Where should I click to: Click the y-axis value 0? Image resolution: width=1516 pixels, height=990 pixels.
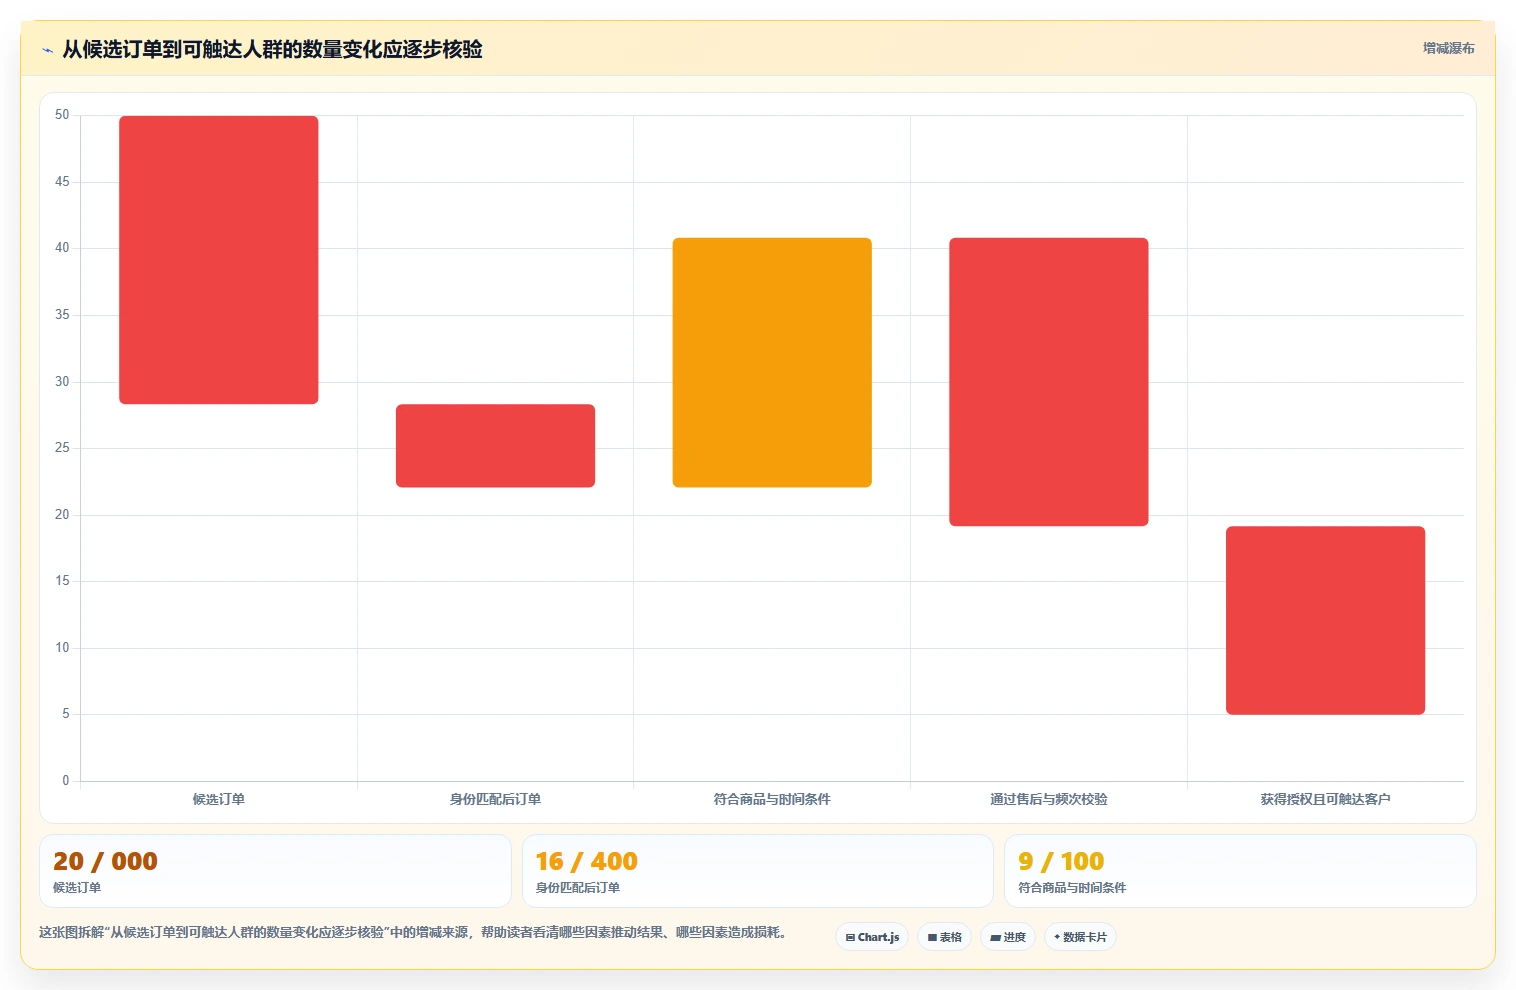66,781
